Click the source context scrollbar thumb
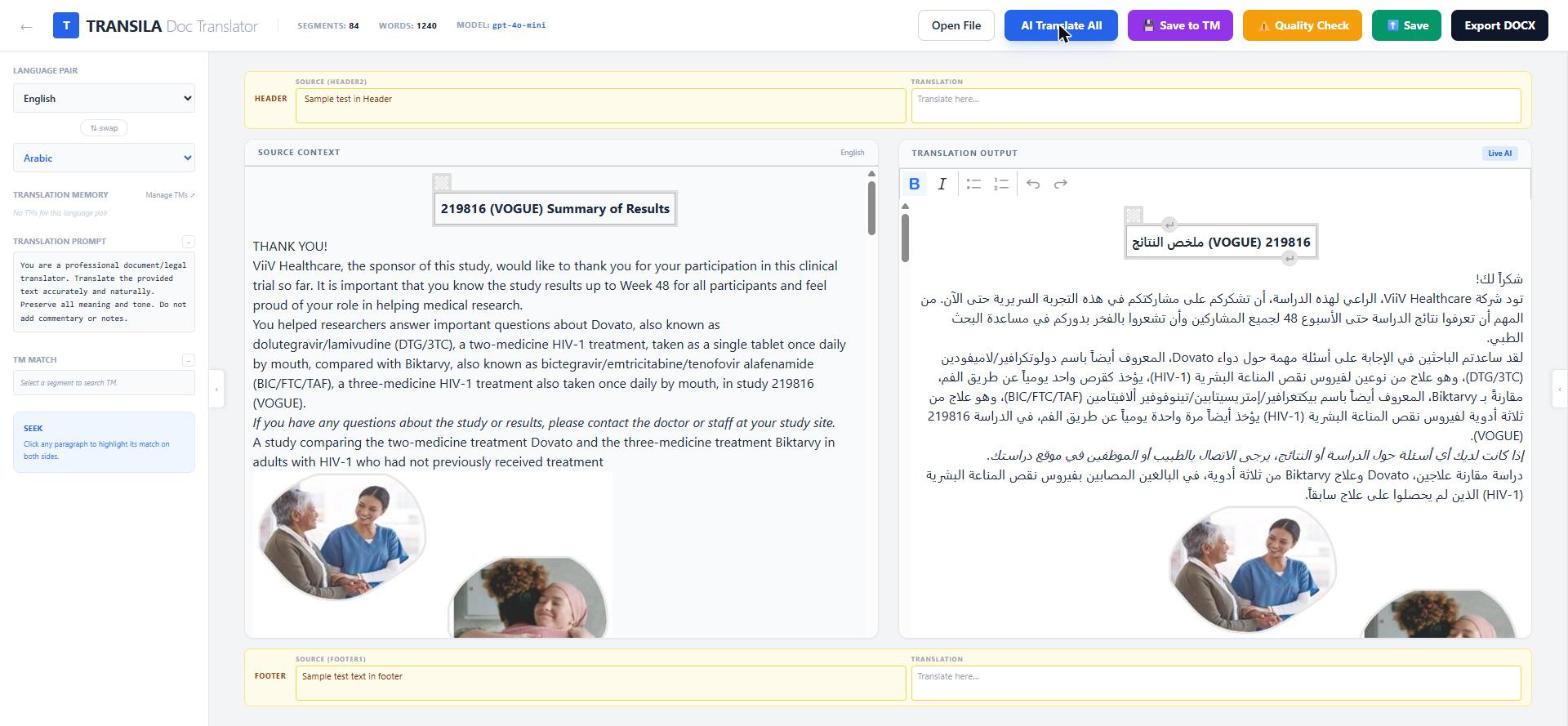The image size is (1568, 726). tap(872, 208)
